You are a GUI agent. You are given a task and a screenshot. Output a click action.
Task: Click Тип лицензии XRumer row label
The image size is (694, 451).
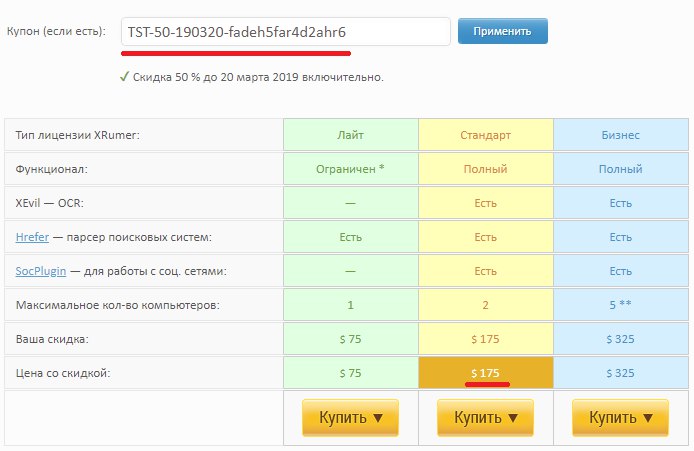(x=77, y=135)
